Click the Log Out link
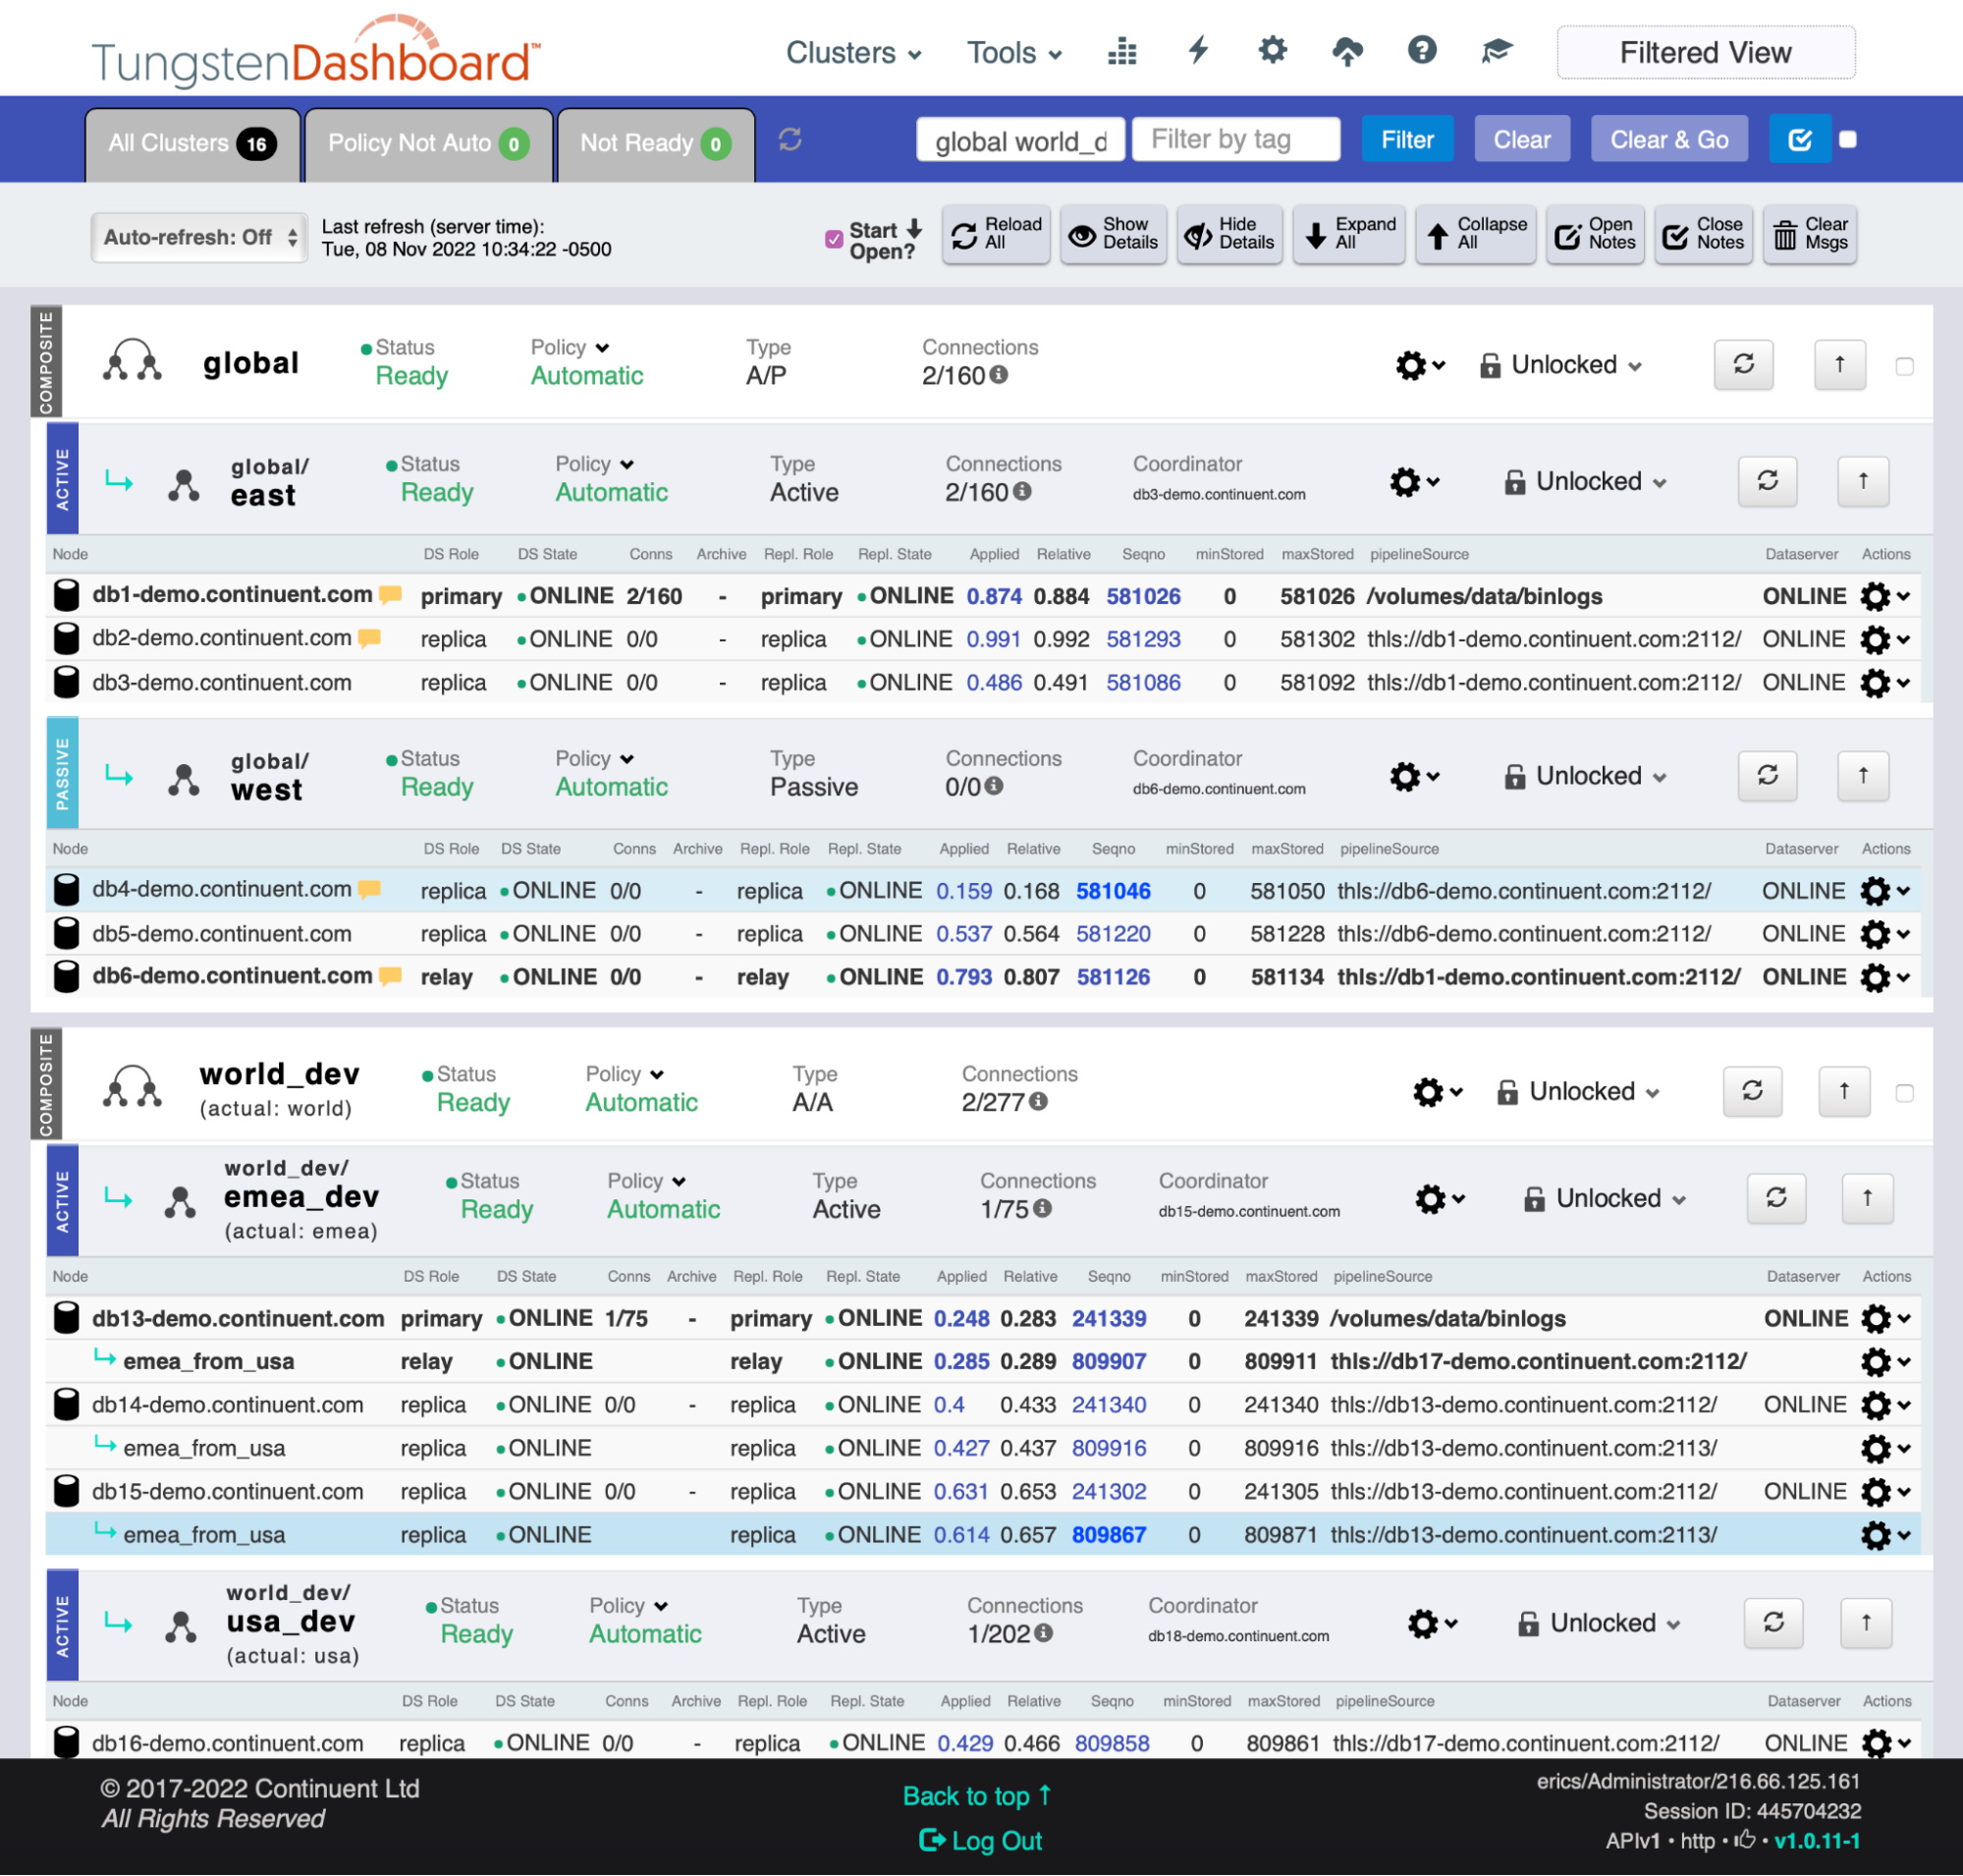 coord(980,1841)
